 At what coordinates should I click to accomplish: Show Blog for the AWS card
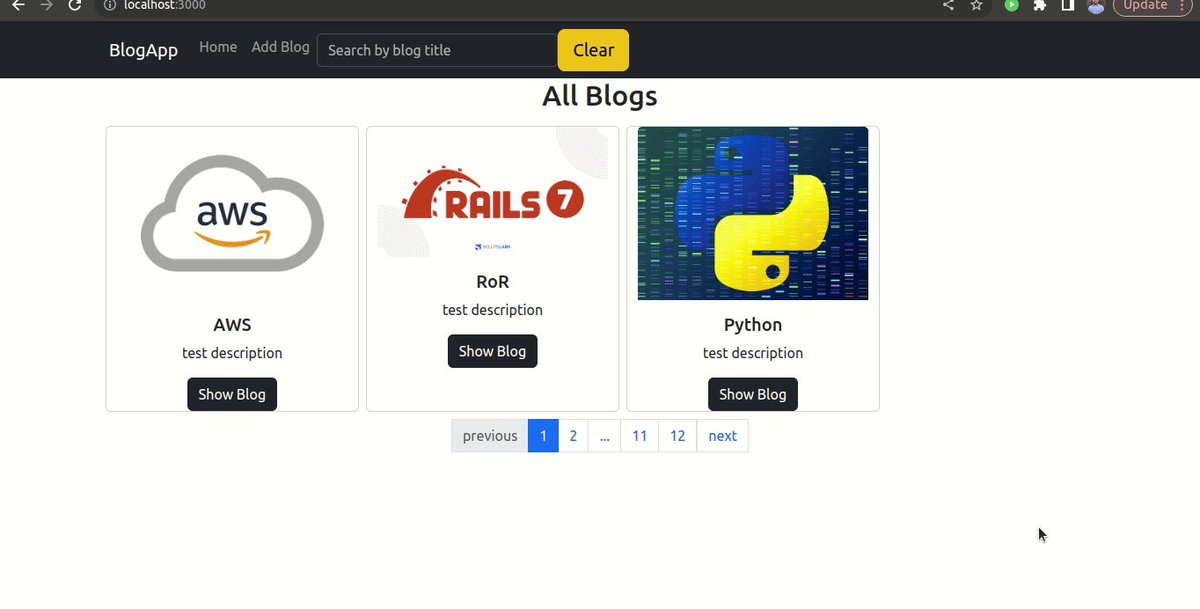pos(232,394)
